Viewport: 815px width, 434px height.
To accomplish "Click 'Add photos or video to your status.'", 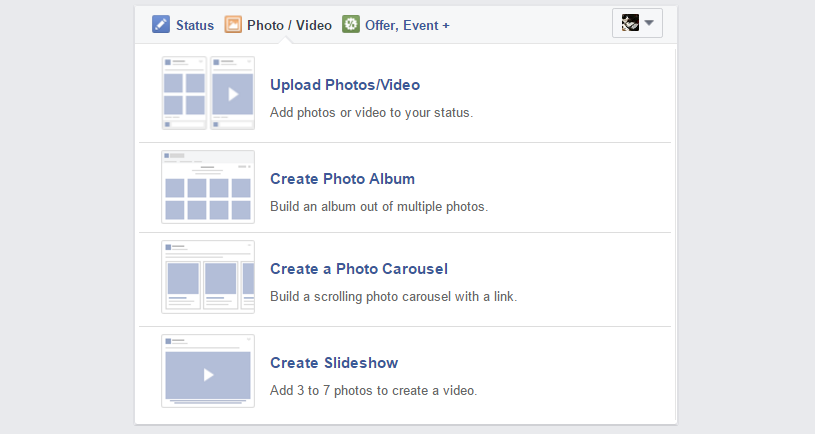I will pyautogui.click(x=371, y=113).
